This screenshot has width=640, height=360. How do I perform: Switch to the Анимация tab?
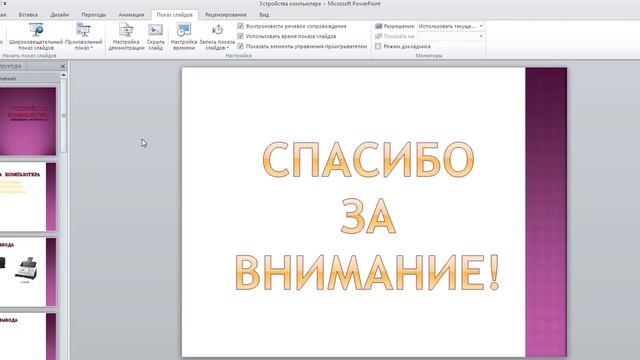point(131,15)
